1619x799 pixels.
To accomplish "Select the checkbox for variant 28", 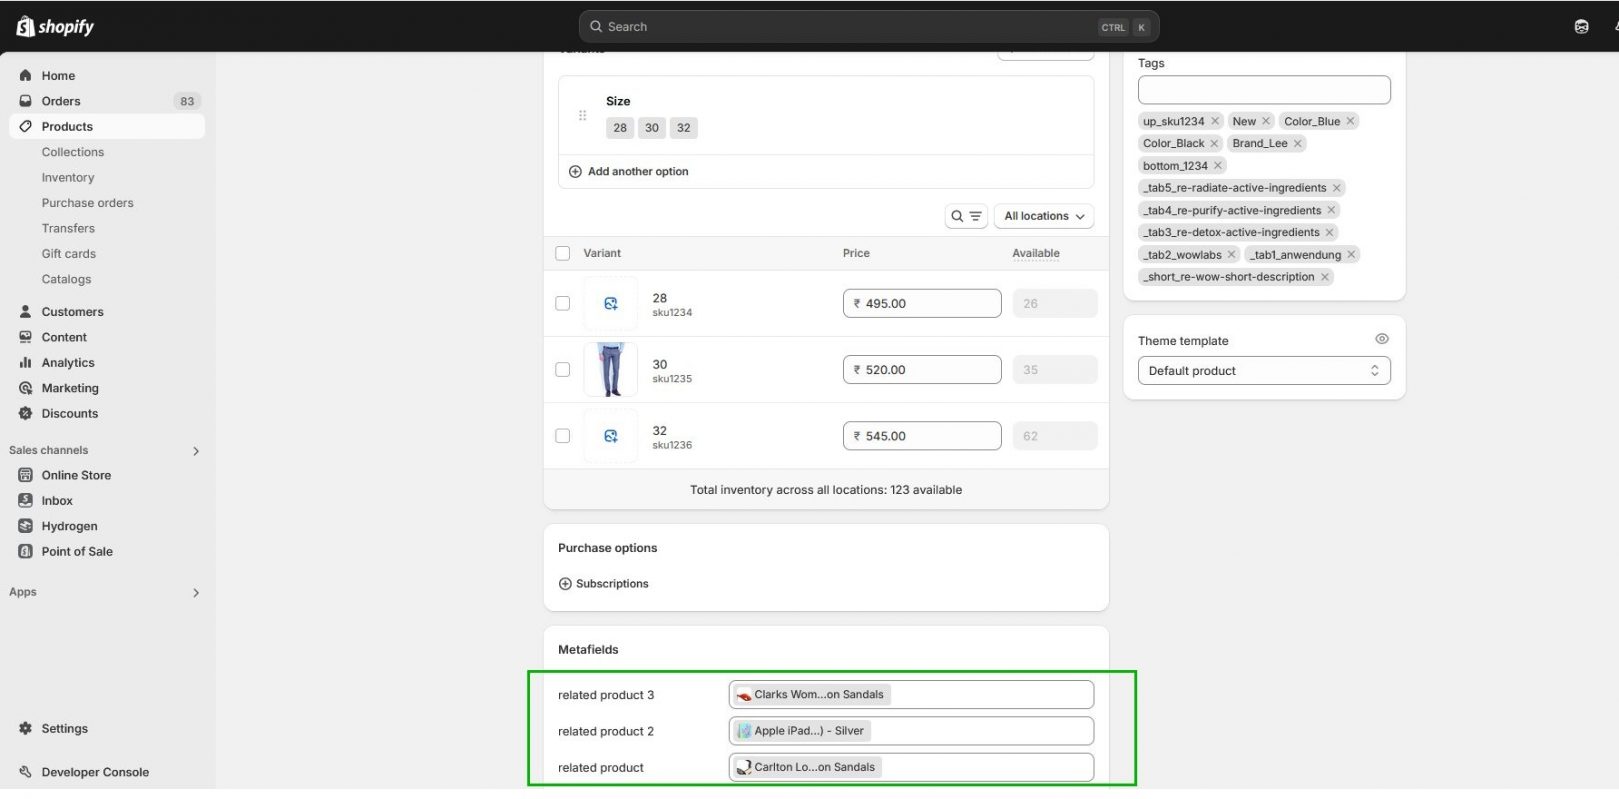I will point(563,304).
